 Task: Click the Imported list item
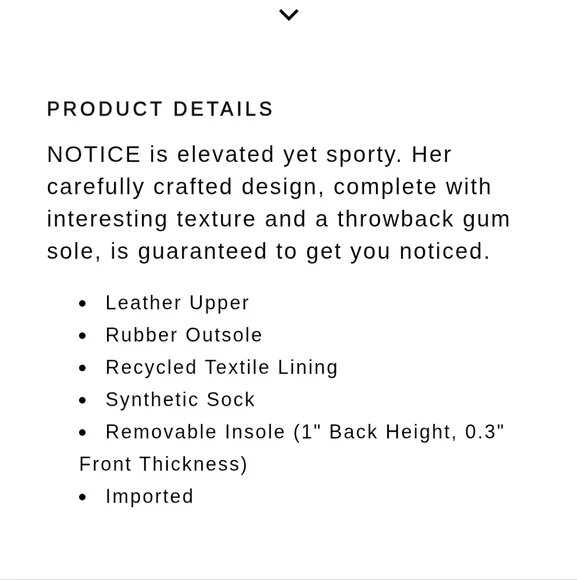149,496
